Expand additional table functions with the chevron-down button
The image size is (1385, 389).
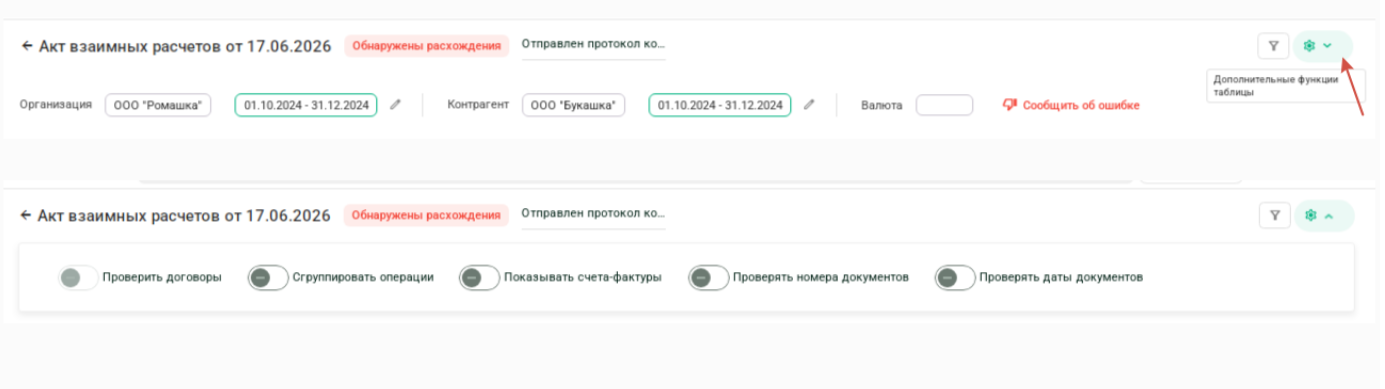click(1322, 46)
